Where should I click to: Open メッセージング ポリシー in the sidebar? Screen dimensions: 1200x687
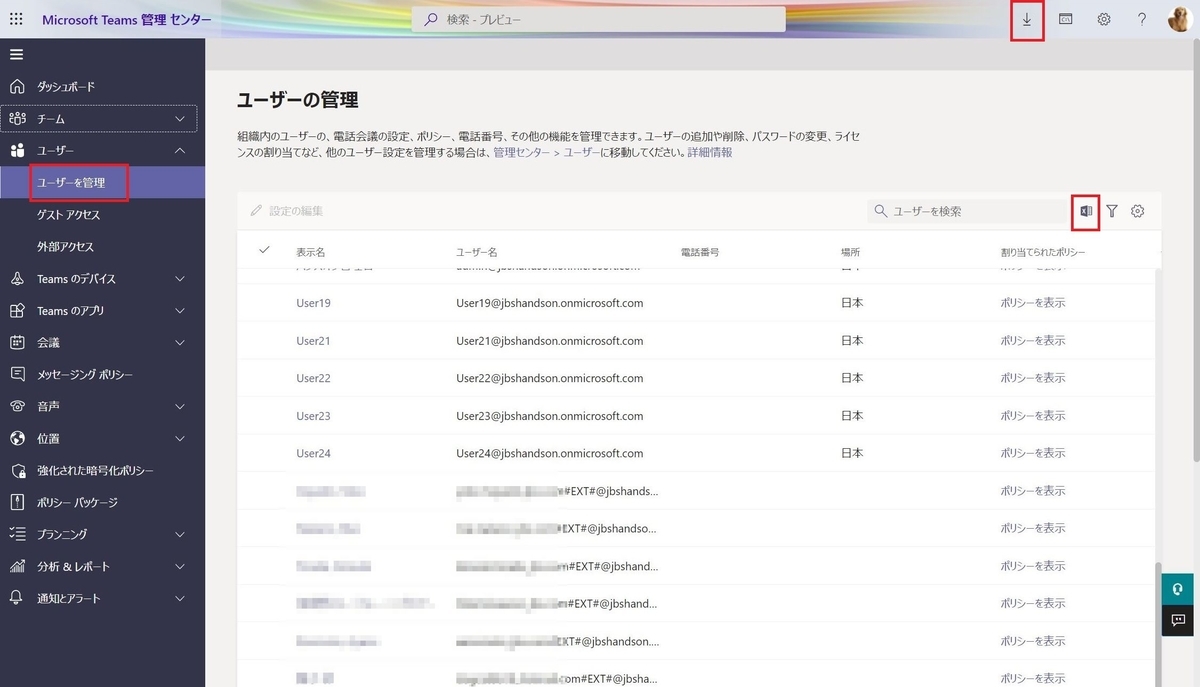point(85,375)
